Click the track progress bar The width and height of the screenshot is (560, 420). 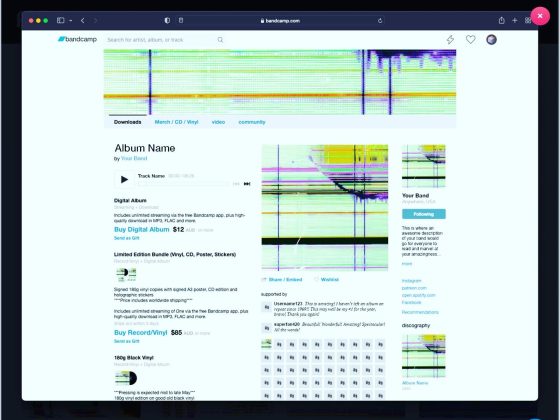(x=184, y=184)
